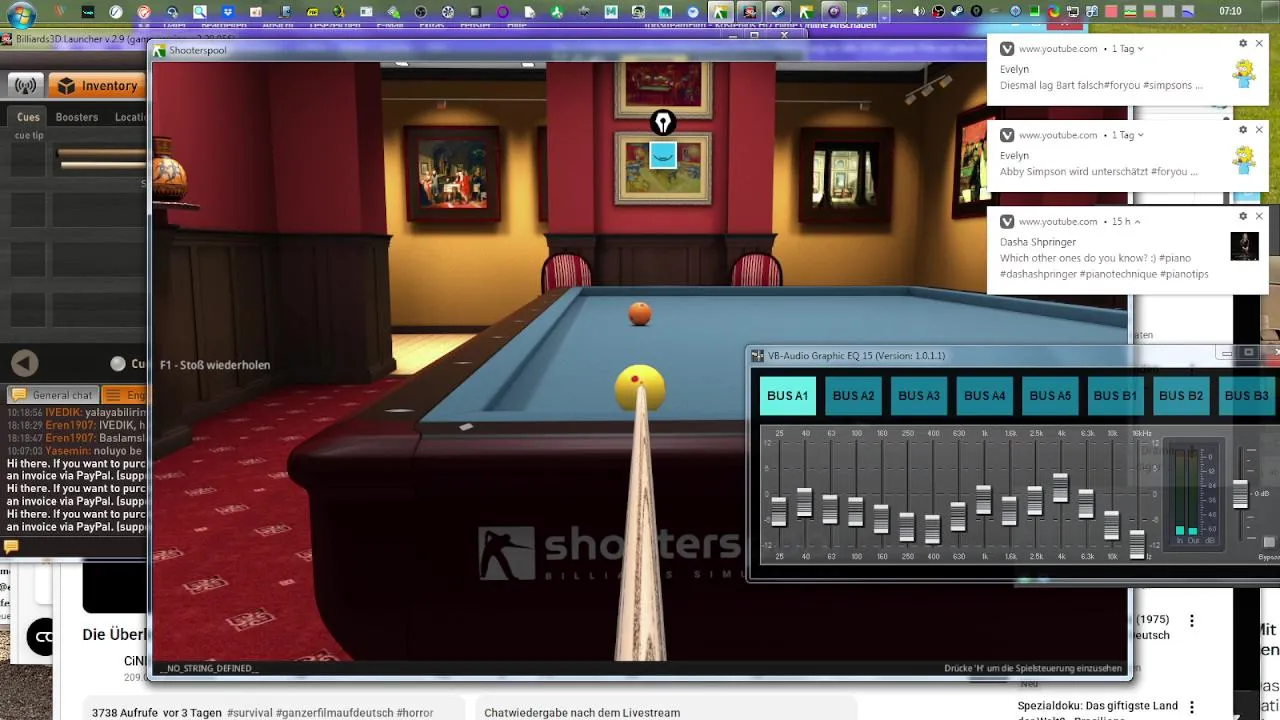Click the VB-Audio Graphic EQ title icon

point(758,355)
